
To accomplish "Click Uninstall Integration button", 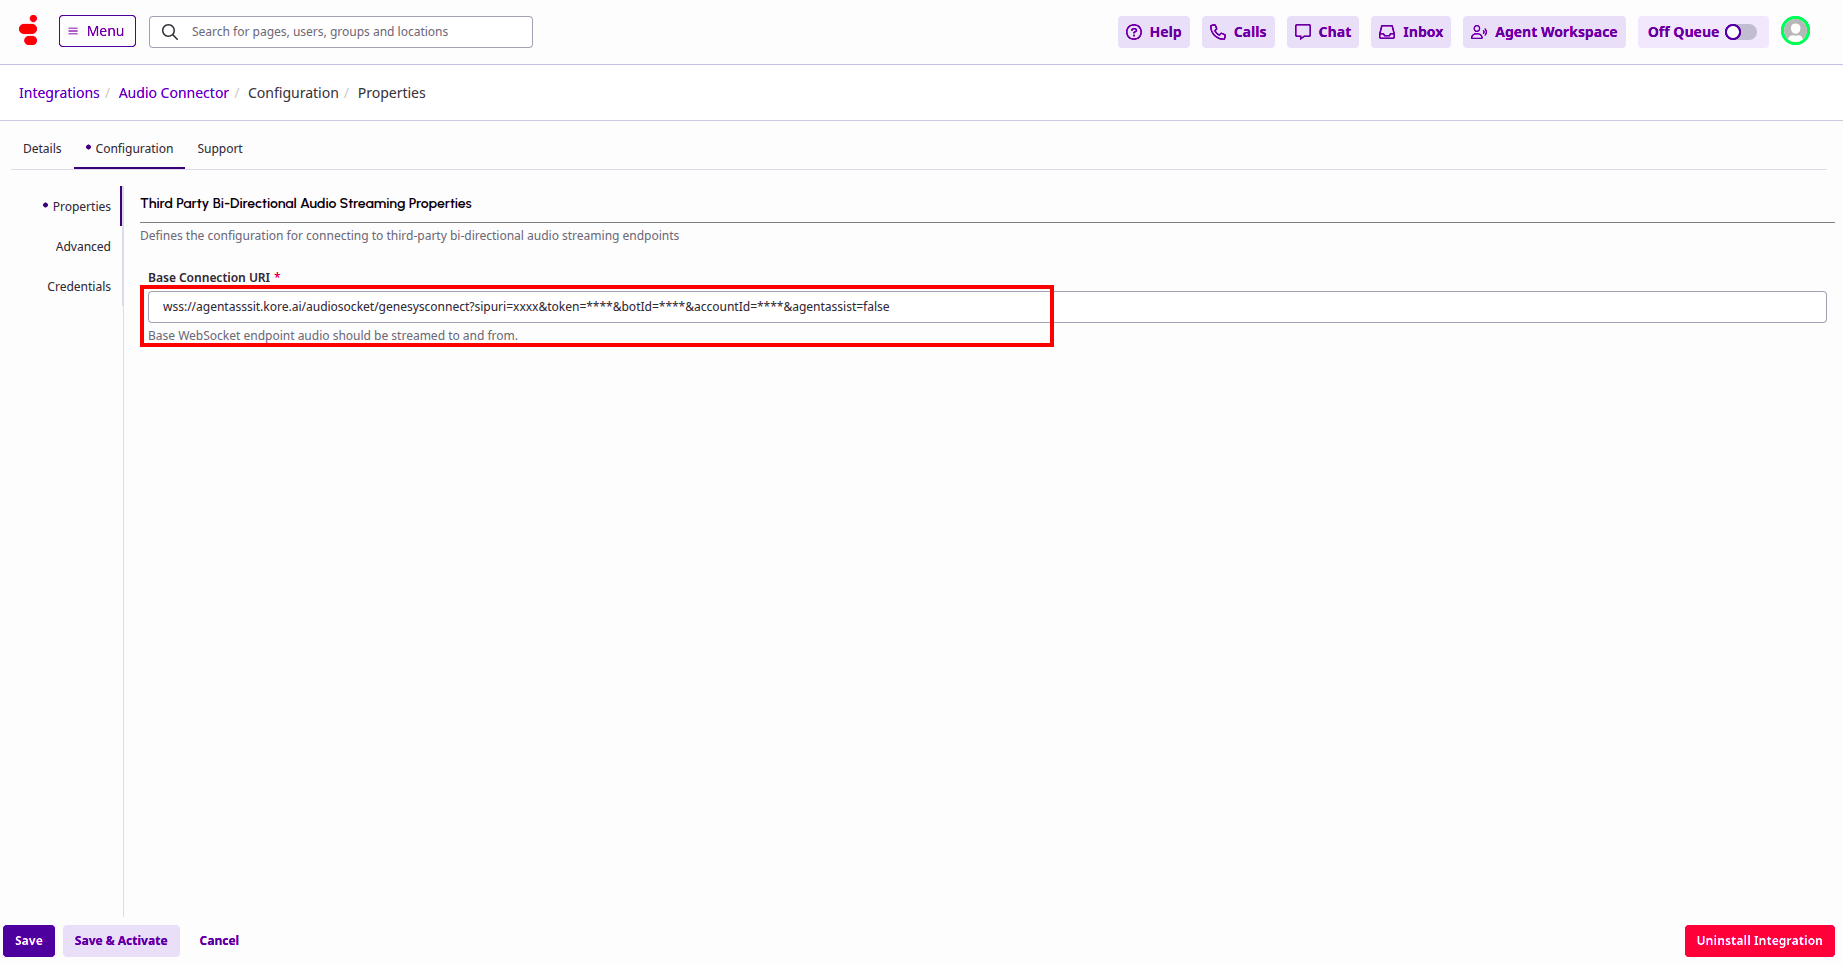I will pos(1758,941).
